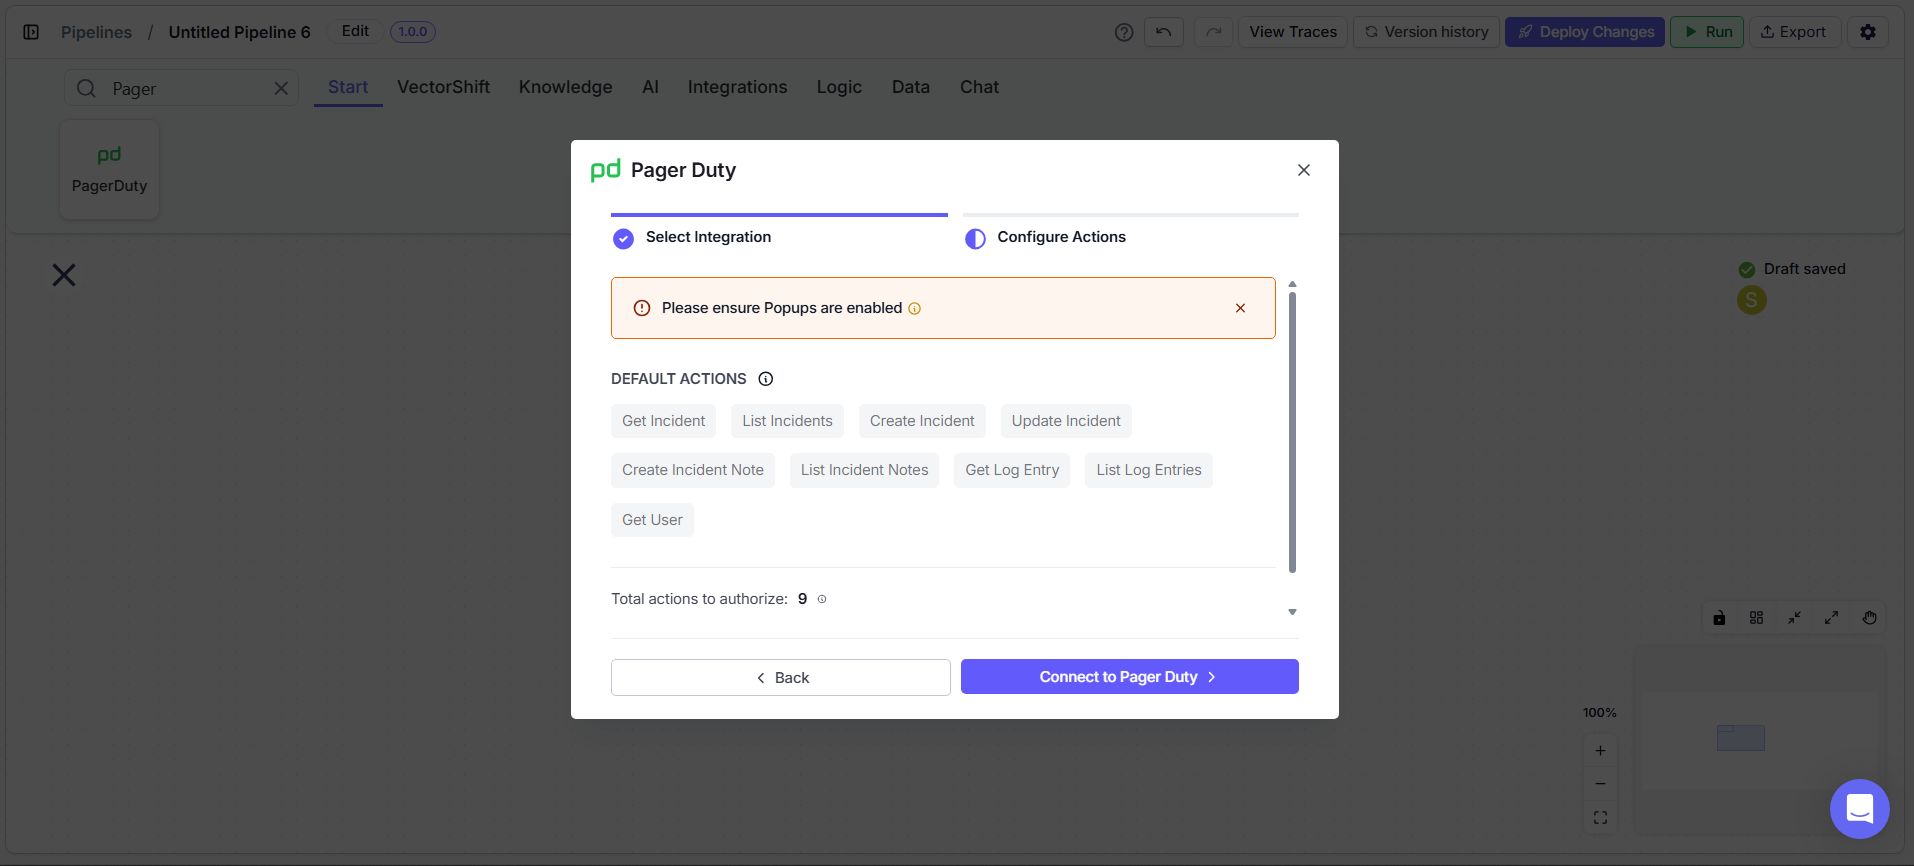Click the dialog scrollbar up arrow
1914x866 pixels.
(1292, 284)
